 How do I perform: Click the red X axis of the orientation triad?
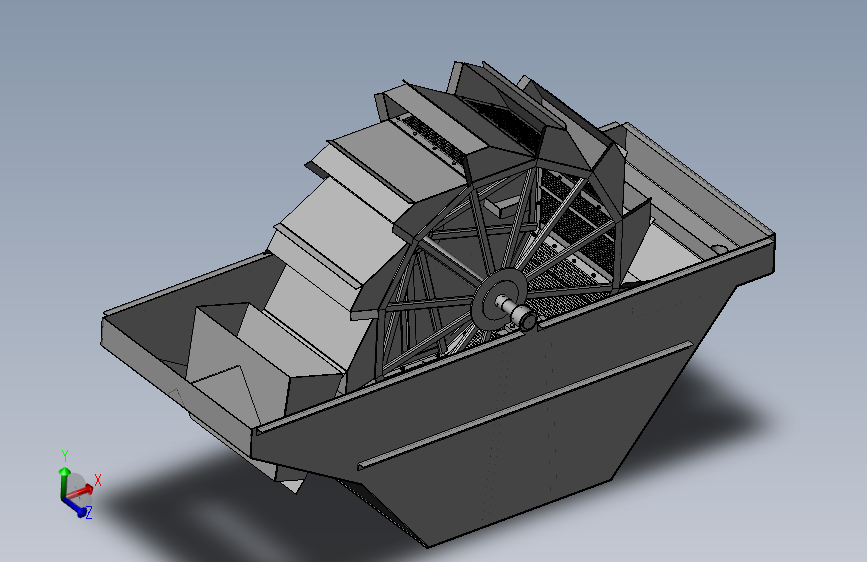[81, 491]
